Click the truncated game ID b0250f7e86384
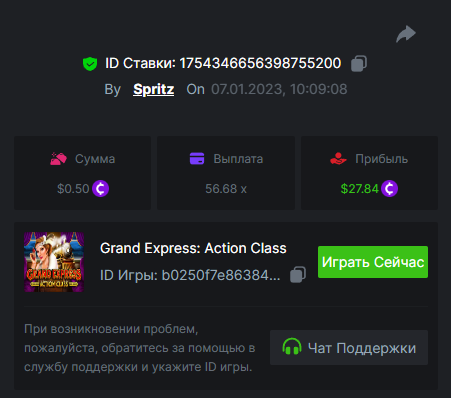Viewport: 451px width, 398px height. point(221,275)
